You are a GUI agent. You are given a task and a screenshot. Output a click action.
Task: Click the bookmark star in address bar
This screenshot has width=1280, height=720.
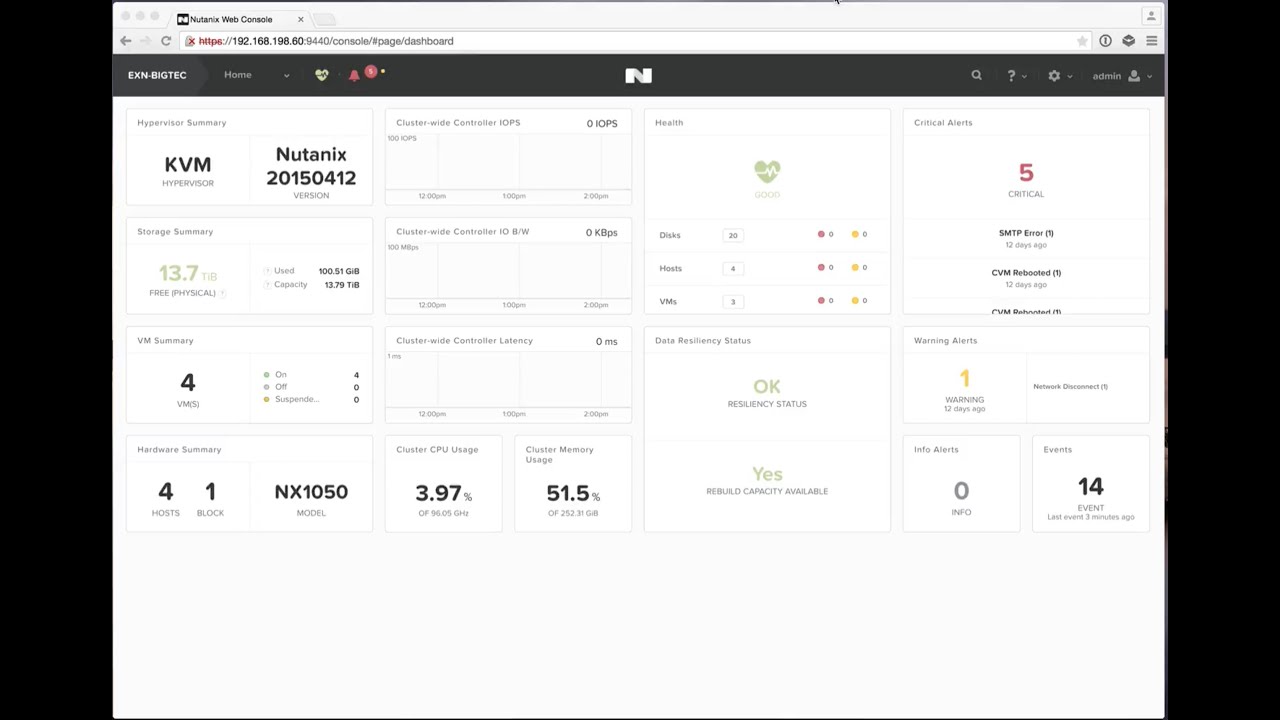1082,41
